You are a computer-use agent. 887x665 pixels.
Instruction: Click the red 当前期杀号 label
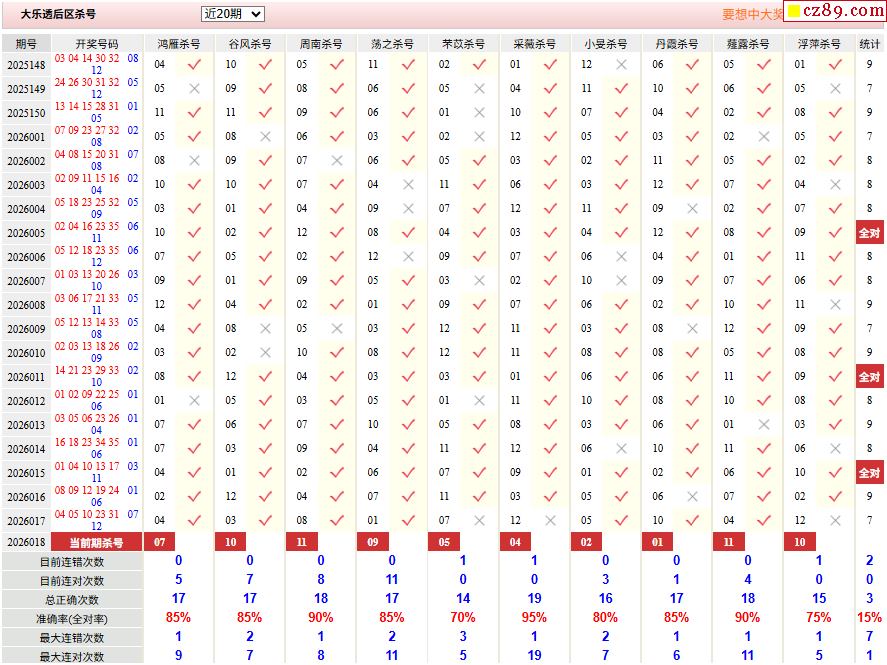(x=95, y=542)
